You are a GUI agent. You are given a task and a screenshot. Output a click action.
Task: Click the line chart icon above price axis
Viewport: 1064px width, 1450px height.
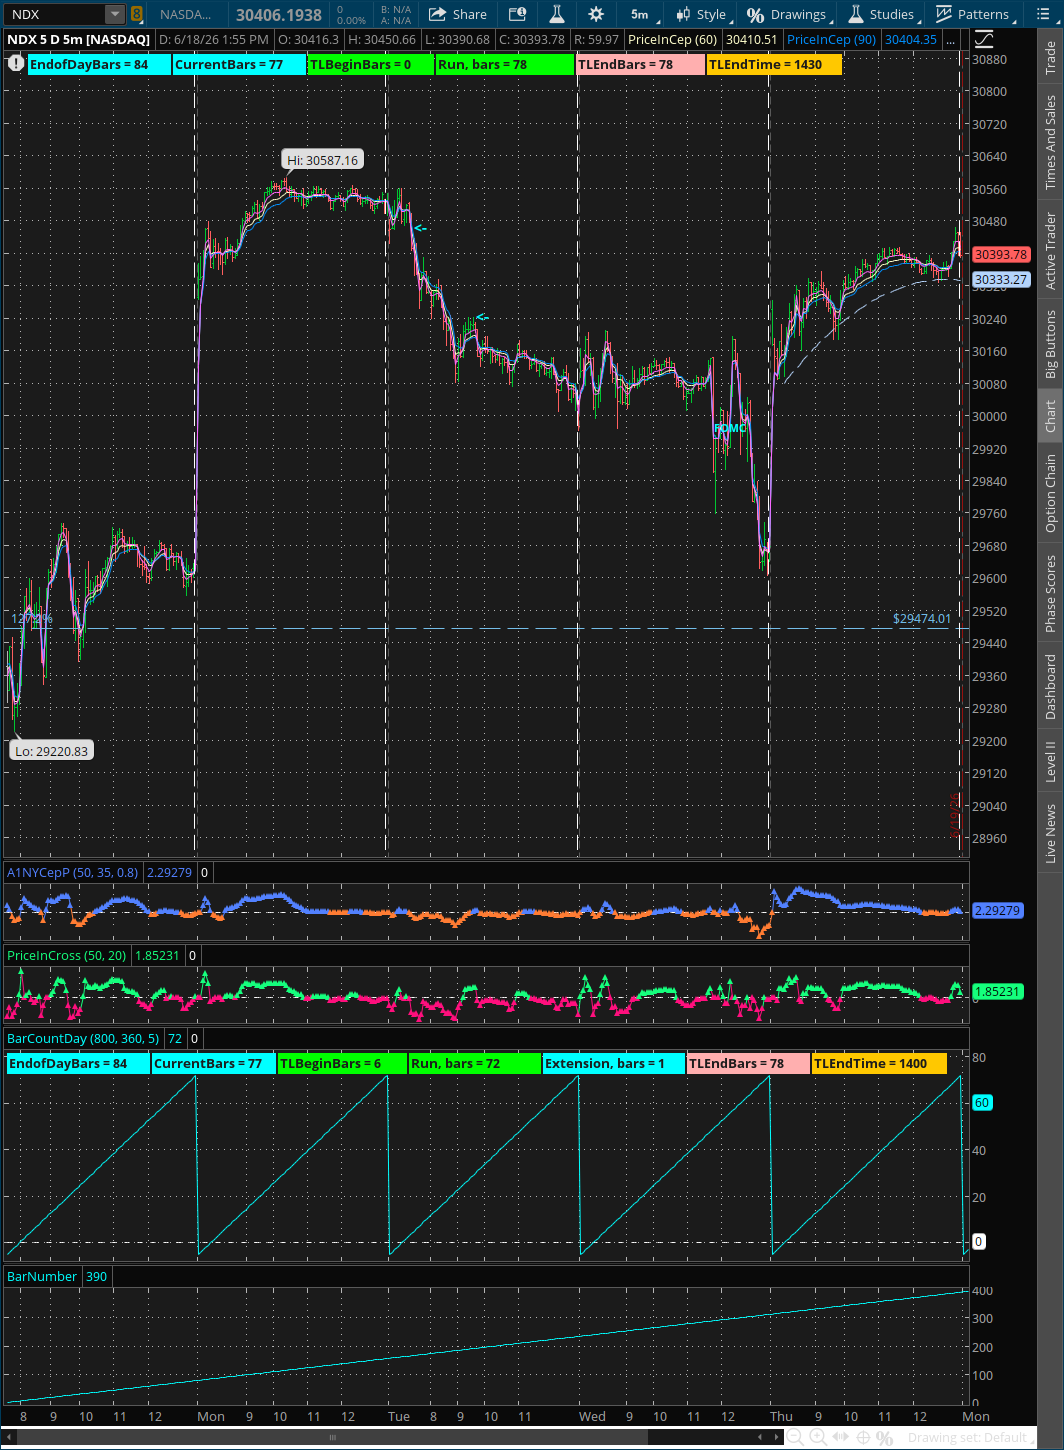coord(984,39)
